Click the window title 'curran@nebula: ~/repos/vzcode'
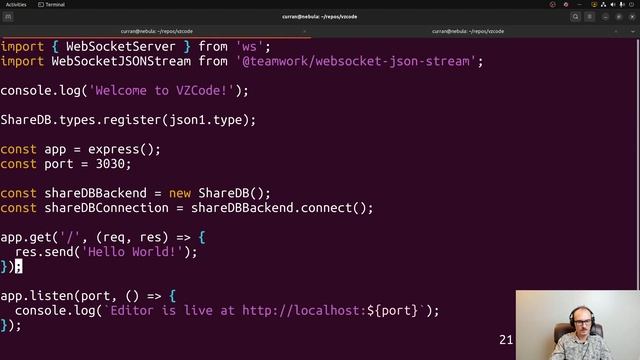This screenshot has width=640, height=360. pos(320,17)
